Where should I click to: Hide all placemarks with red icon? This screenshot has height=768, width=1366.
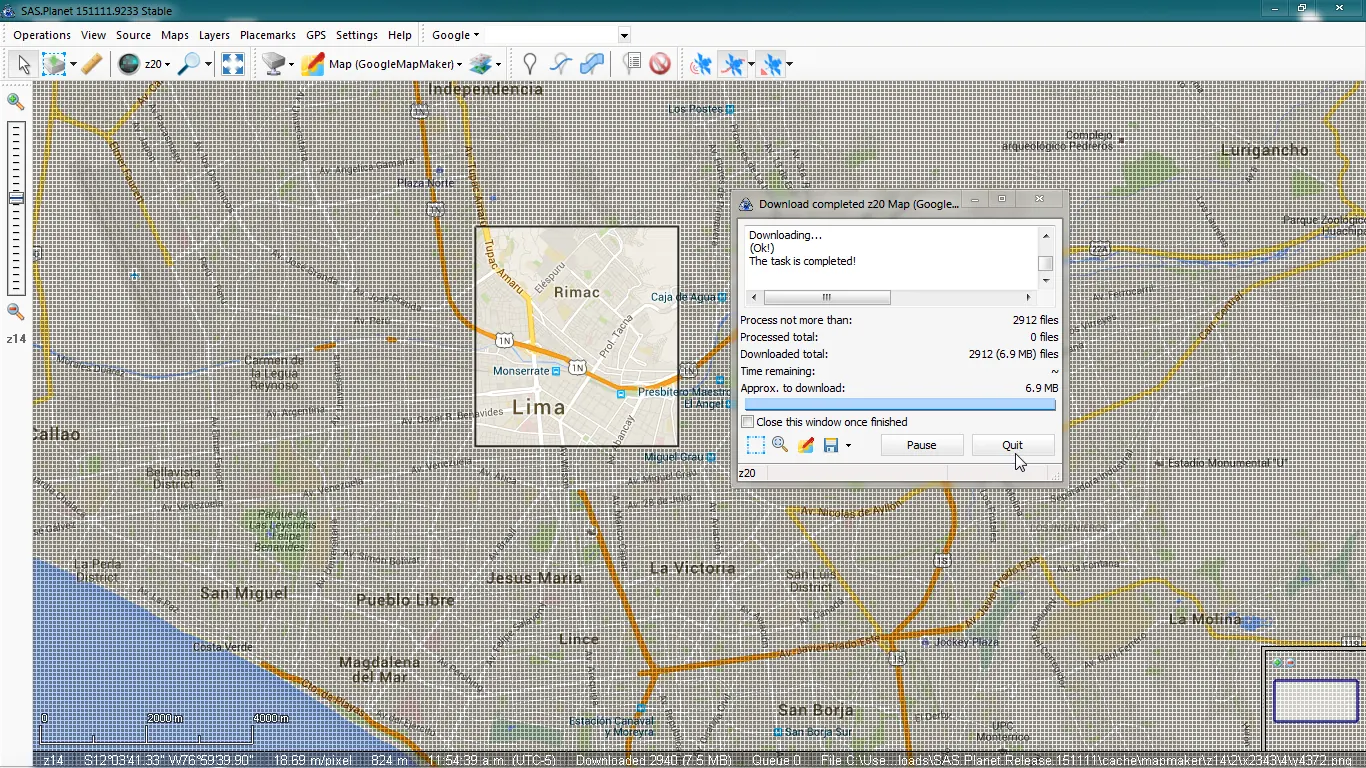[x=660, y=64]
